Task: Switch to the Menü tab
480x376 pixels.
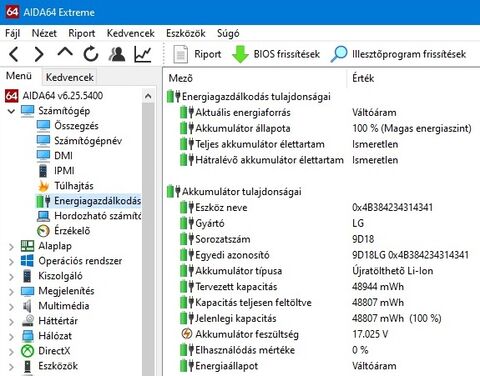Action: [19, 76]
